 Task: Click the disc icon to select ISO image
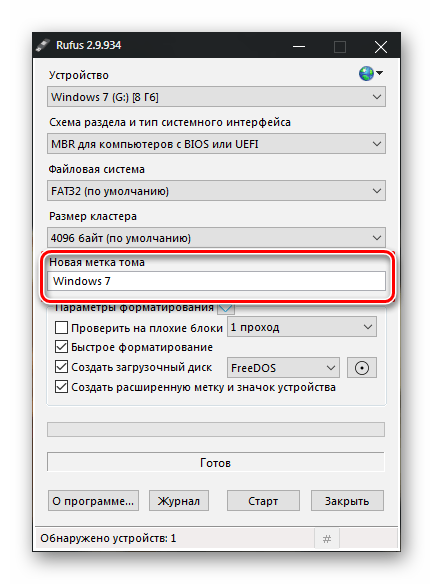point(362,368)
